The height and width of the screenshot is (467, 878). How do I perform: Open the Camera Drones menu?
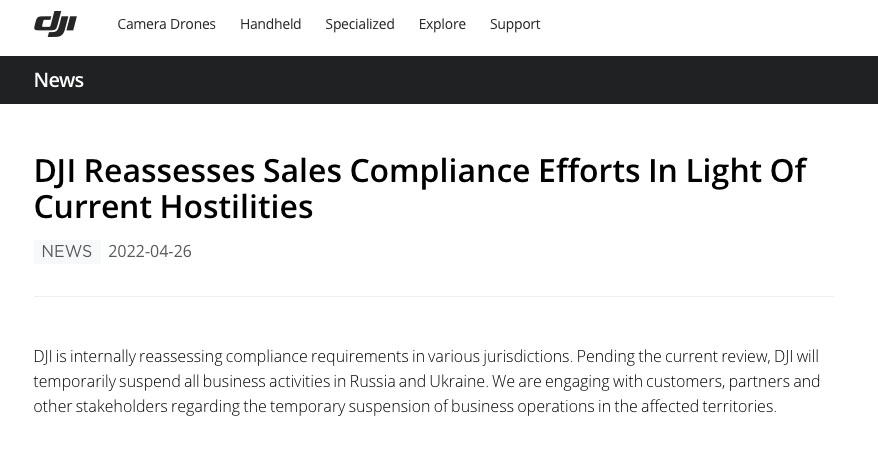pyautogui.click(x=166, y=24)
